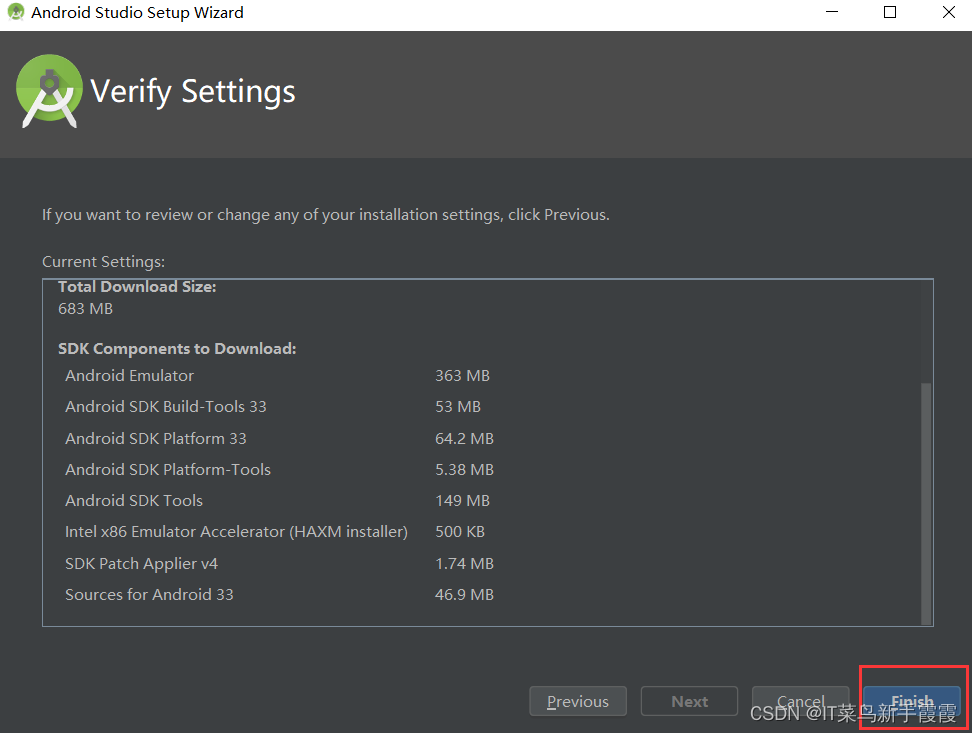972x733 pixels.
Task: Go back with the Previous button
Action: (578, 701)
